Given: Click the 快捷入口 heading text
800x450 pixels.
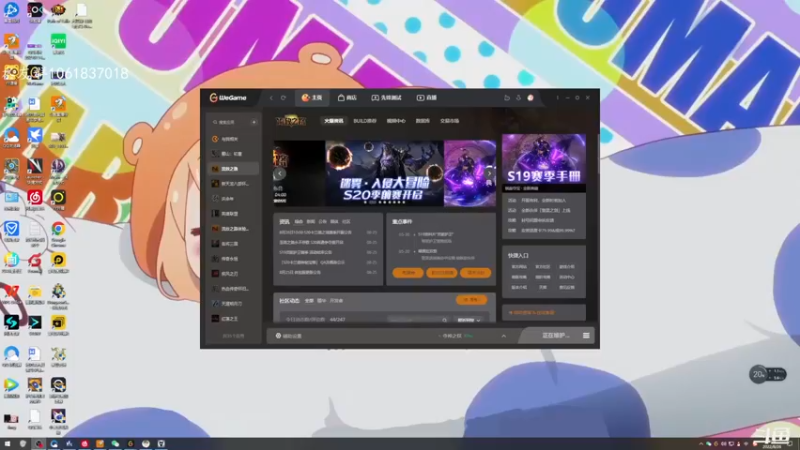Looking at the screenshot, I should (x=518, y=256).
